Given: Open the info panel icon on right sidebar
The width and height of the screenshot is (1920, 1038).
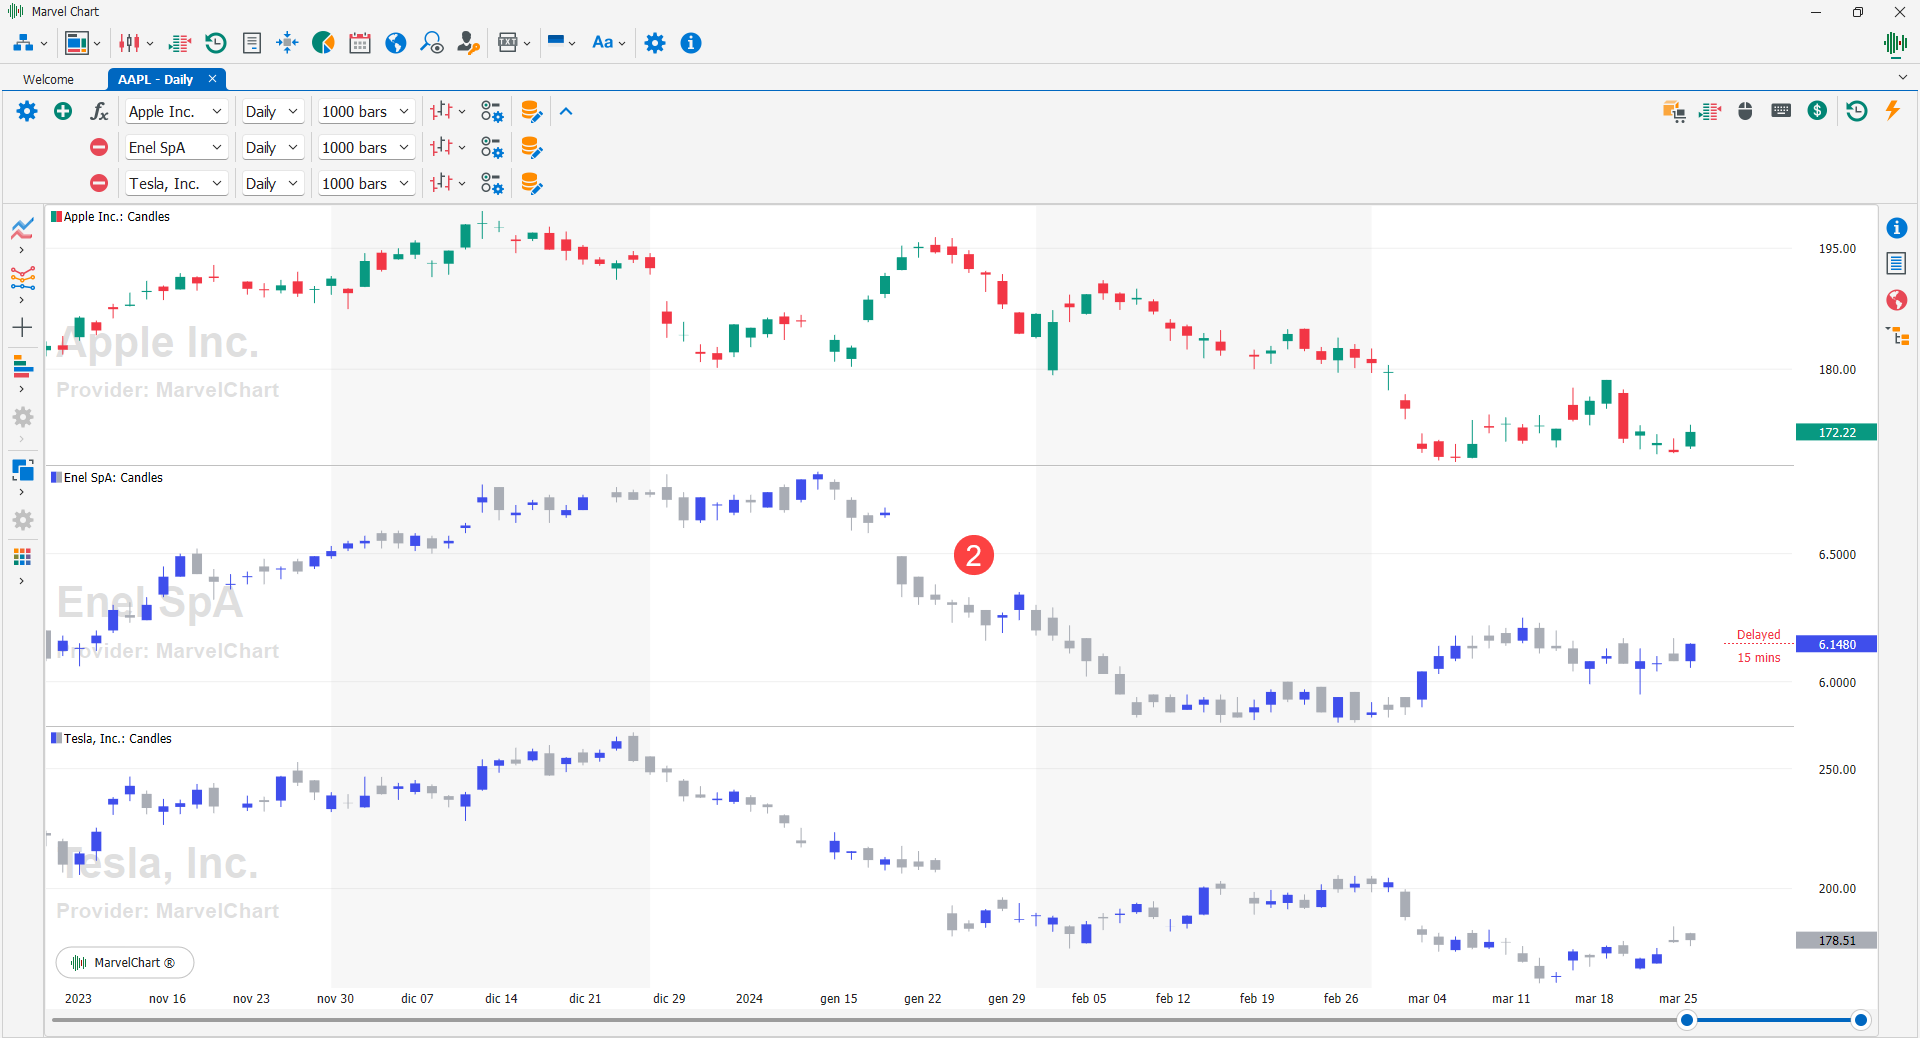Looking at the screenshot, I should click(x=1896, y=228).
